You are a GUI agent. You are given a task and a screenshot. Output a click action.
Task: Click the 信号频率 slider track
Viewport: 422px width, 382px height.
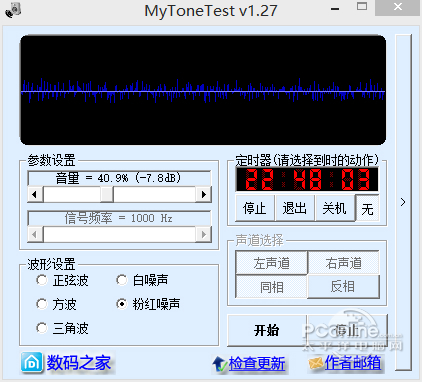click(119, 235)
